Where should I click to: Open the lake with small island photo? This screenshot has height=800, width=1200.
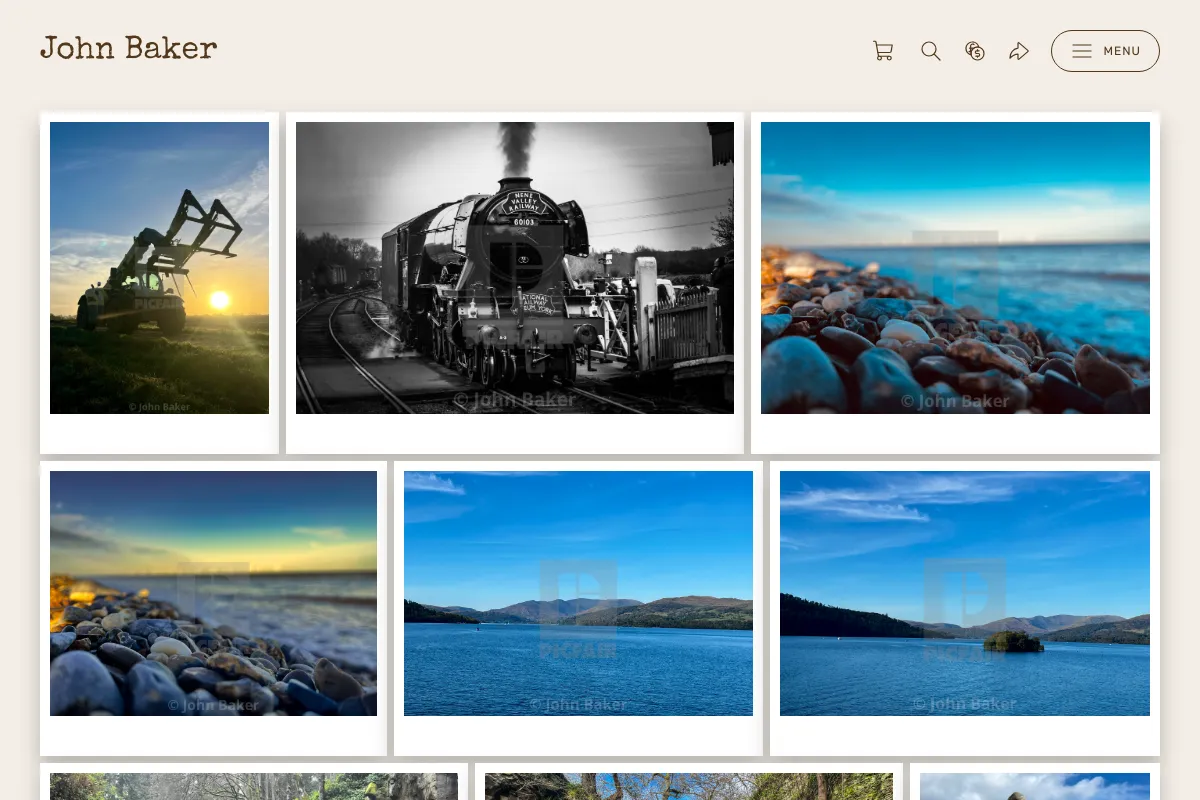(x=965, y=593)
